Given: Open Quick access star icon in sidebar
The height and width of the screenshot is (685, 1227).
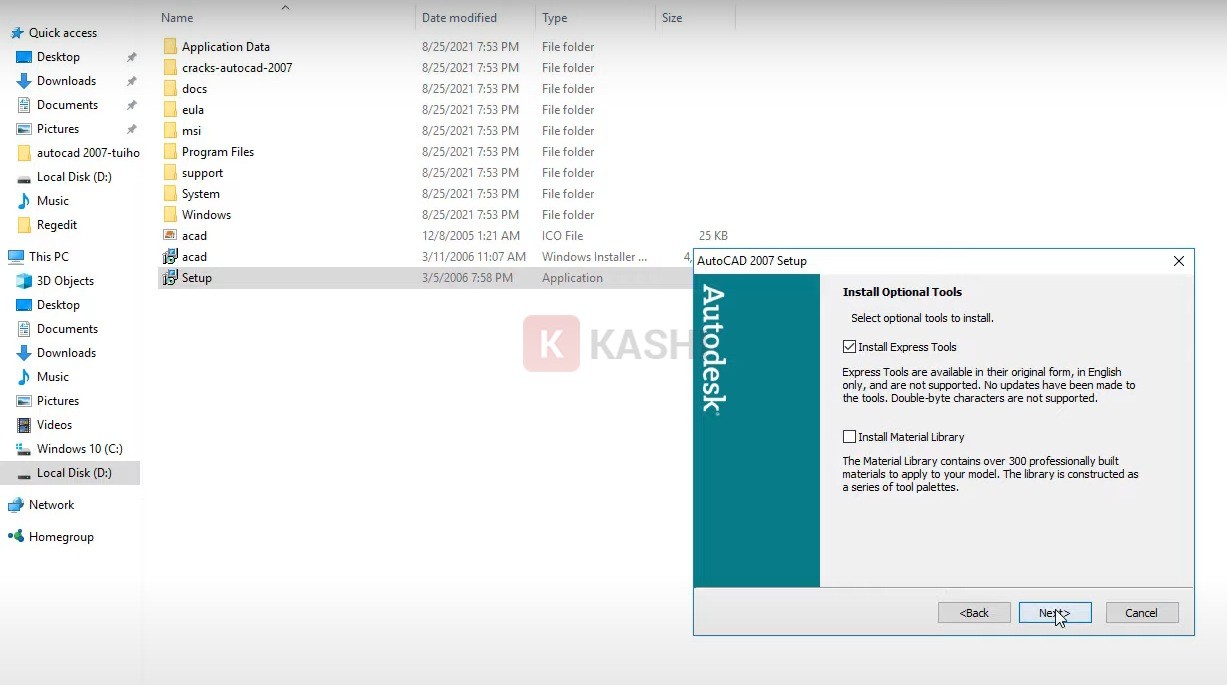Looking at the screenshot, I should point(16,33).
